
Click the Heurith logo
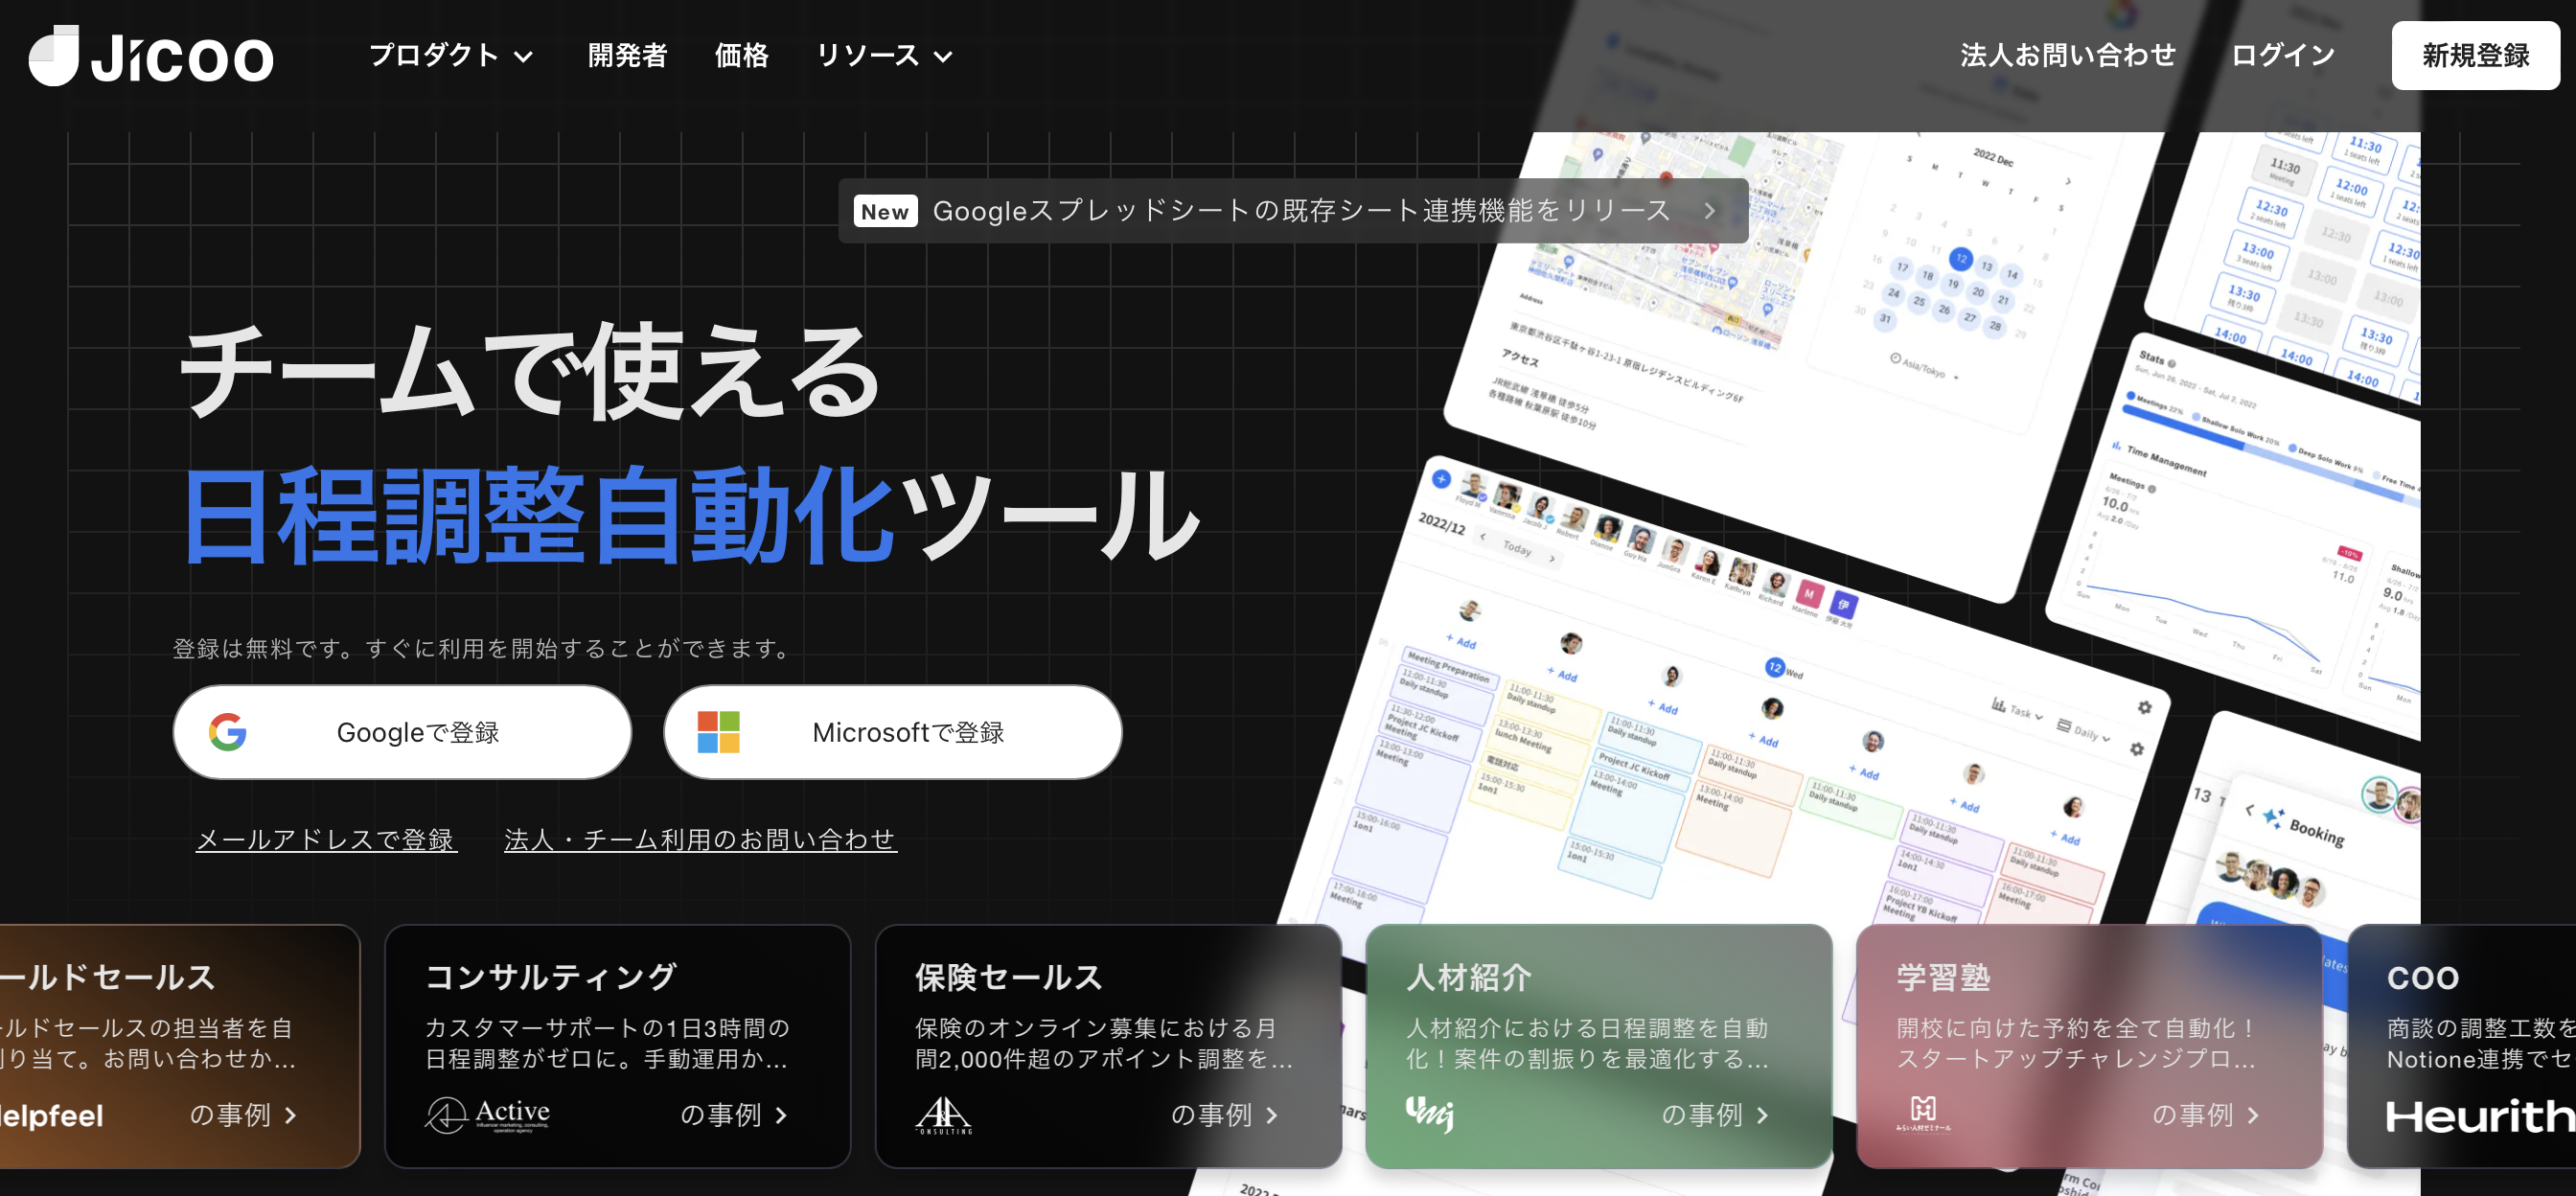2478,1116
